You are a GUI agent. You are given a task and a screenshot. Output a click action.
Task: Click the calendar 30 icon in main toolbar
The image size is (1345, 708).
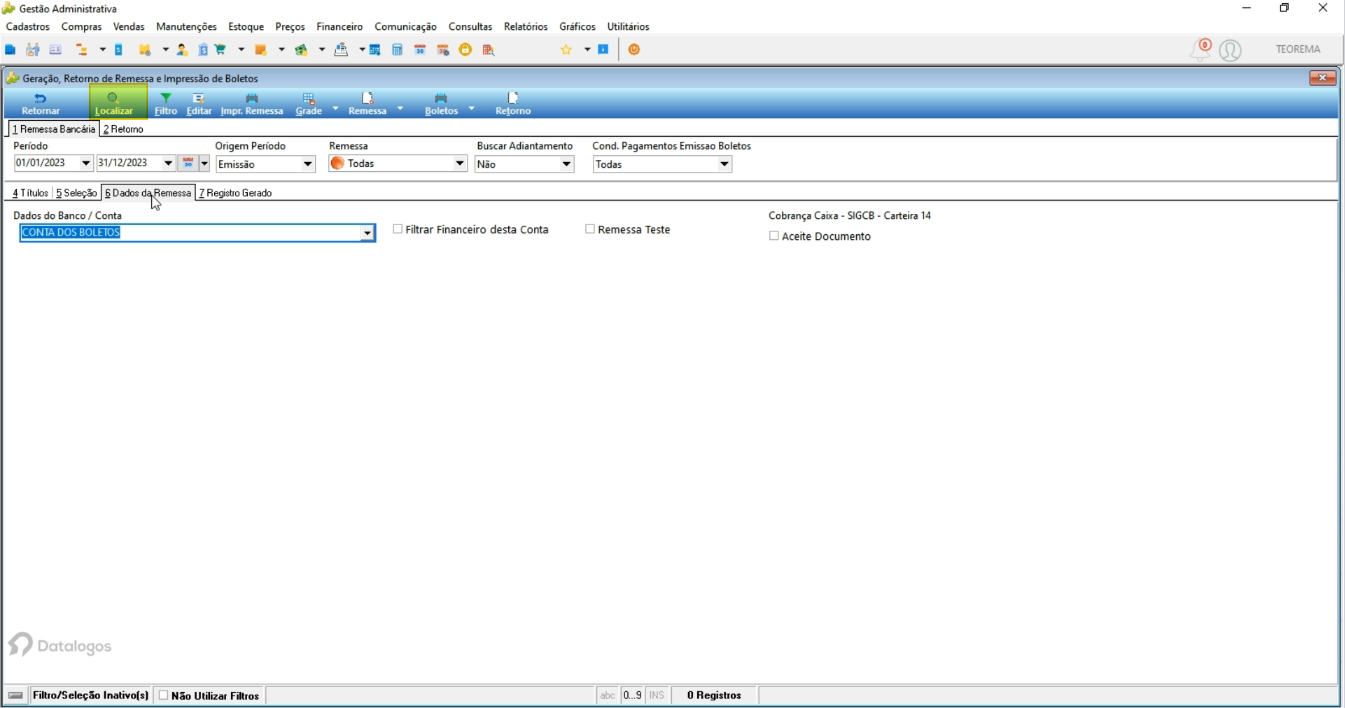(420, 49)
